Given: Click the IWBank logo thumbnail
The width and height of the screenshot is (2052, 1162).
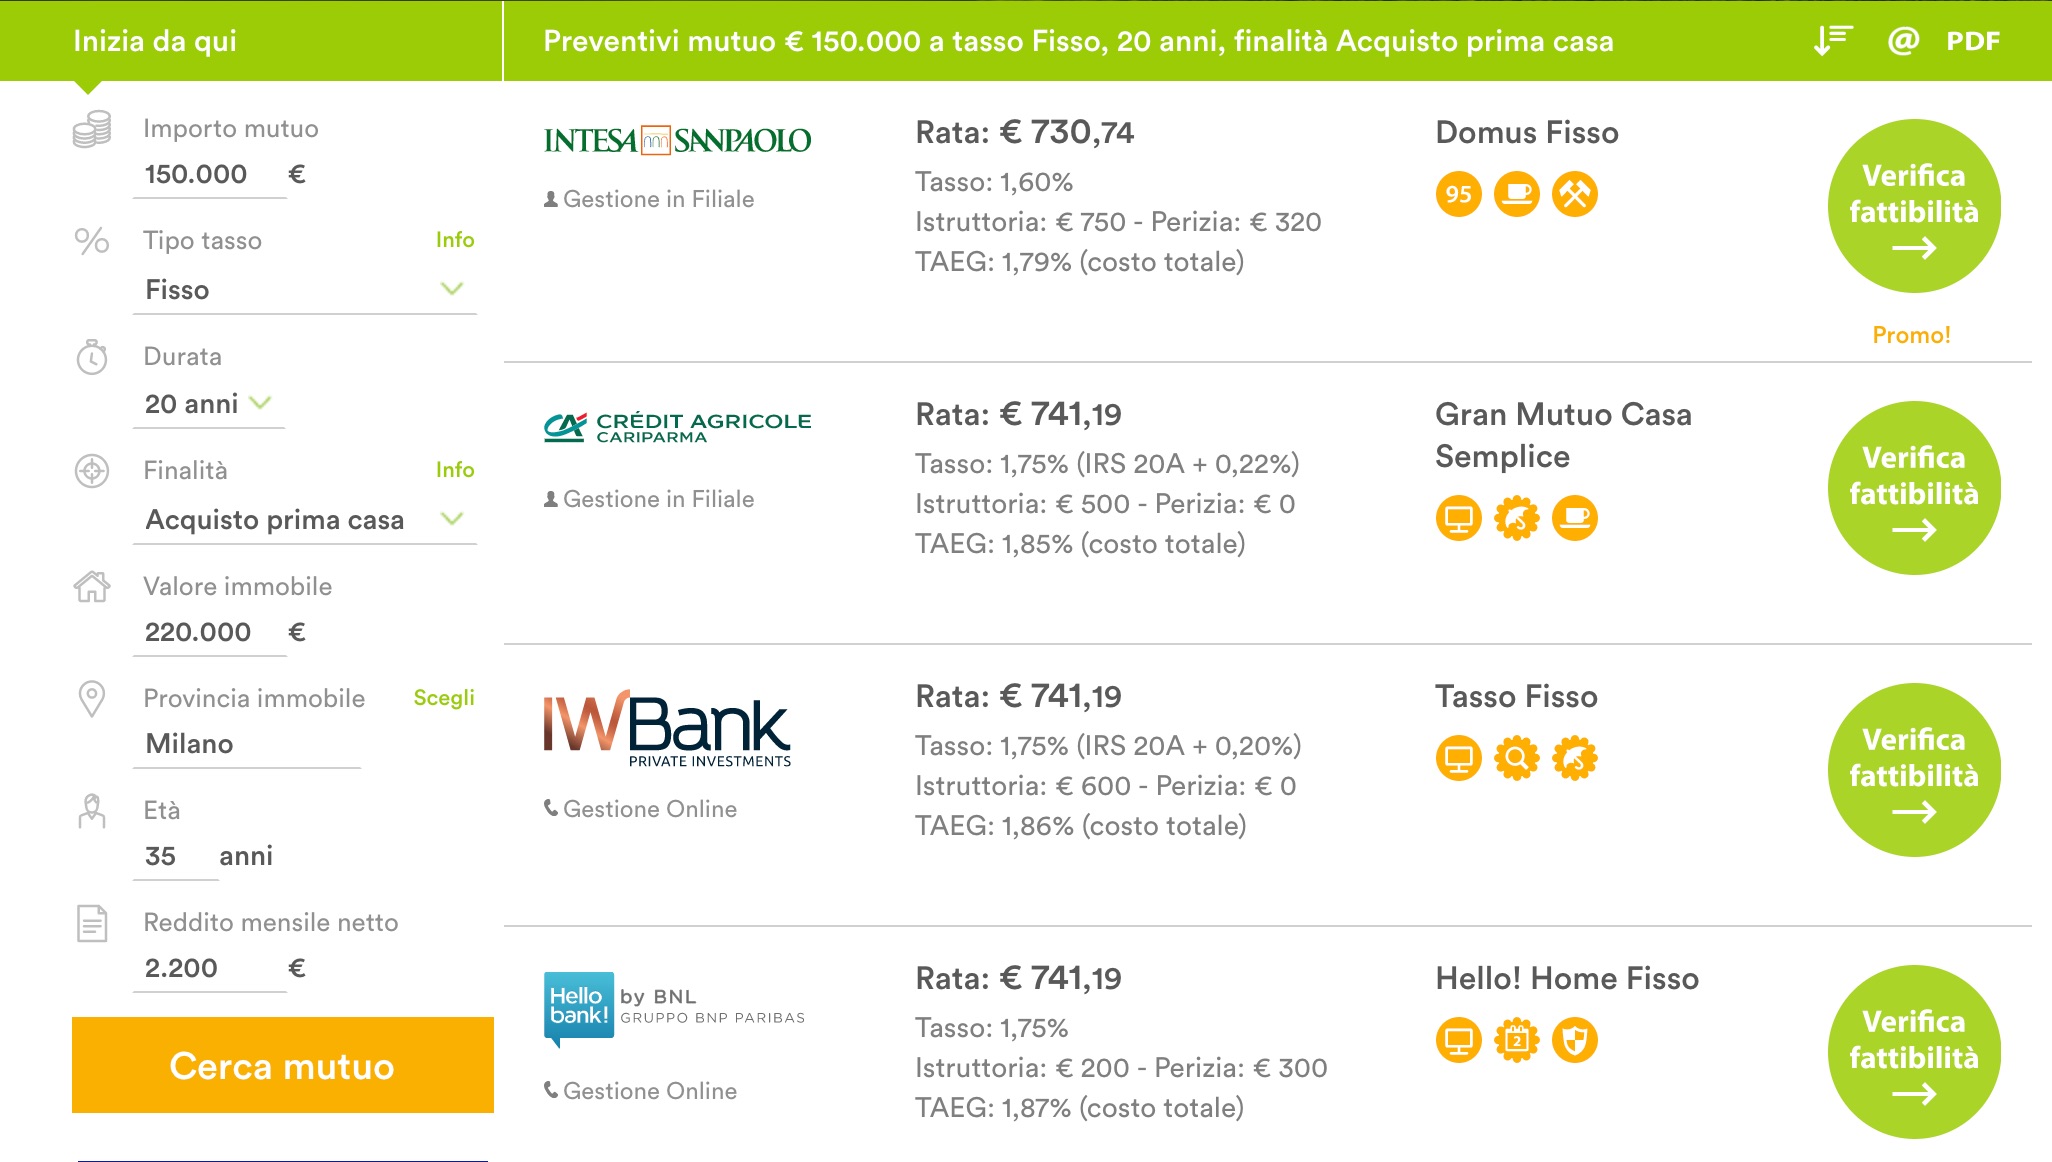Looking at the screenshot, I should 668,728.
